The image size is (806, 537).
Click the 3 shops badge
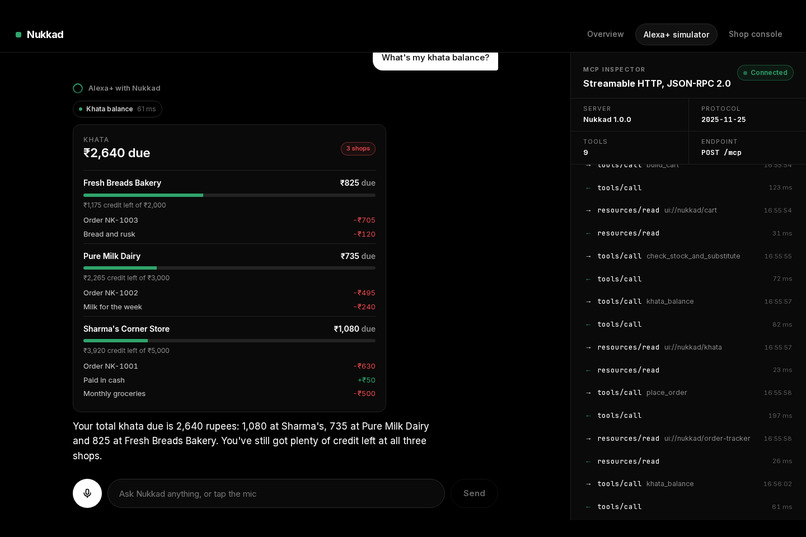(358, 149)
